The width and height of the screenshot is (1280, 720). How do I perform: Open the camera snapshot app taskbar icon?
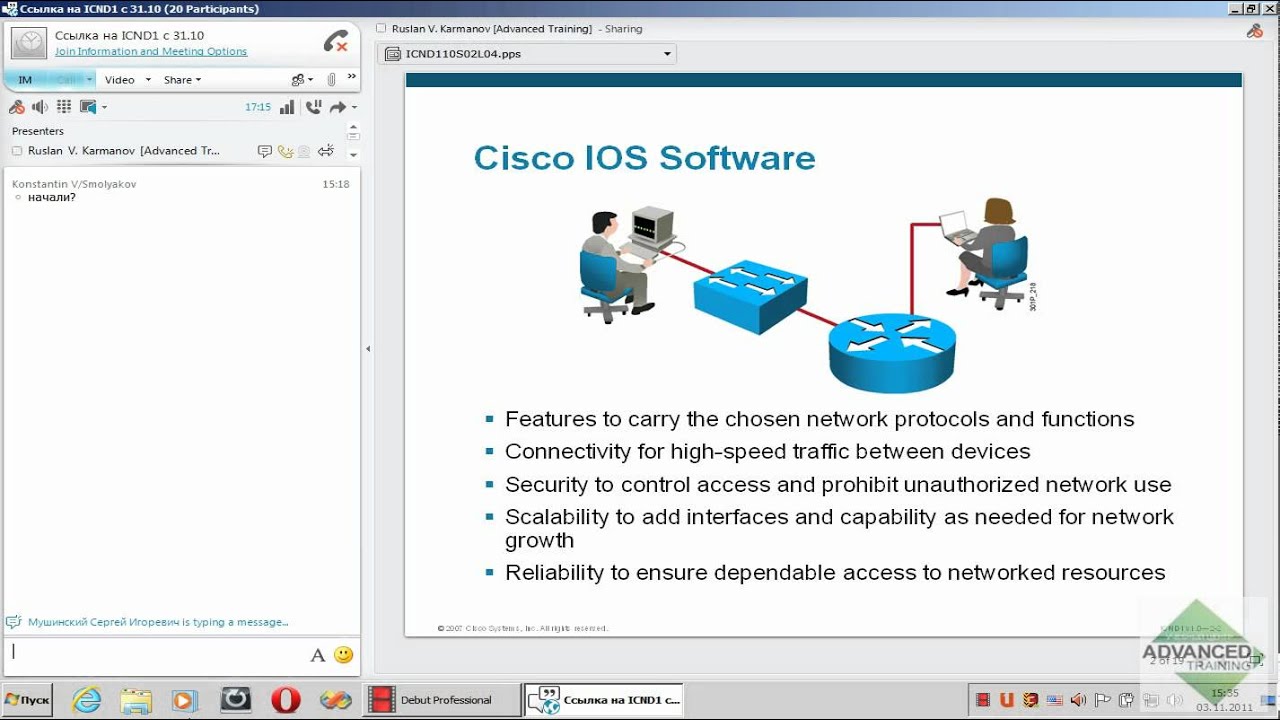click(236, 699)
